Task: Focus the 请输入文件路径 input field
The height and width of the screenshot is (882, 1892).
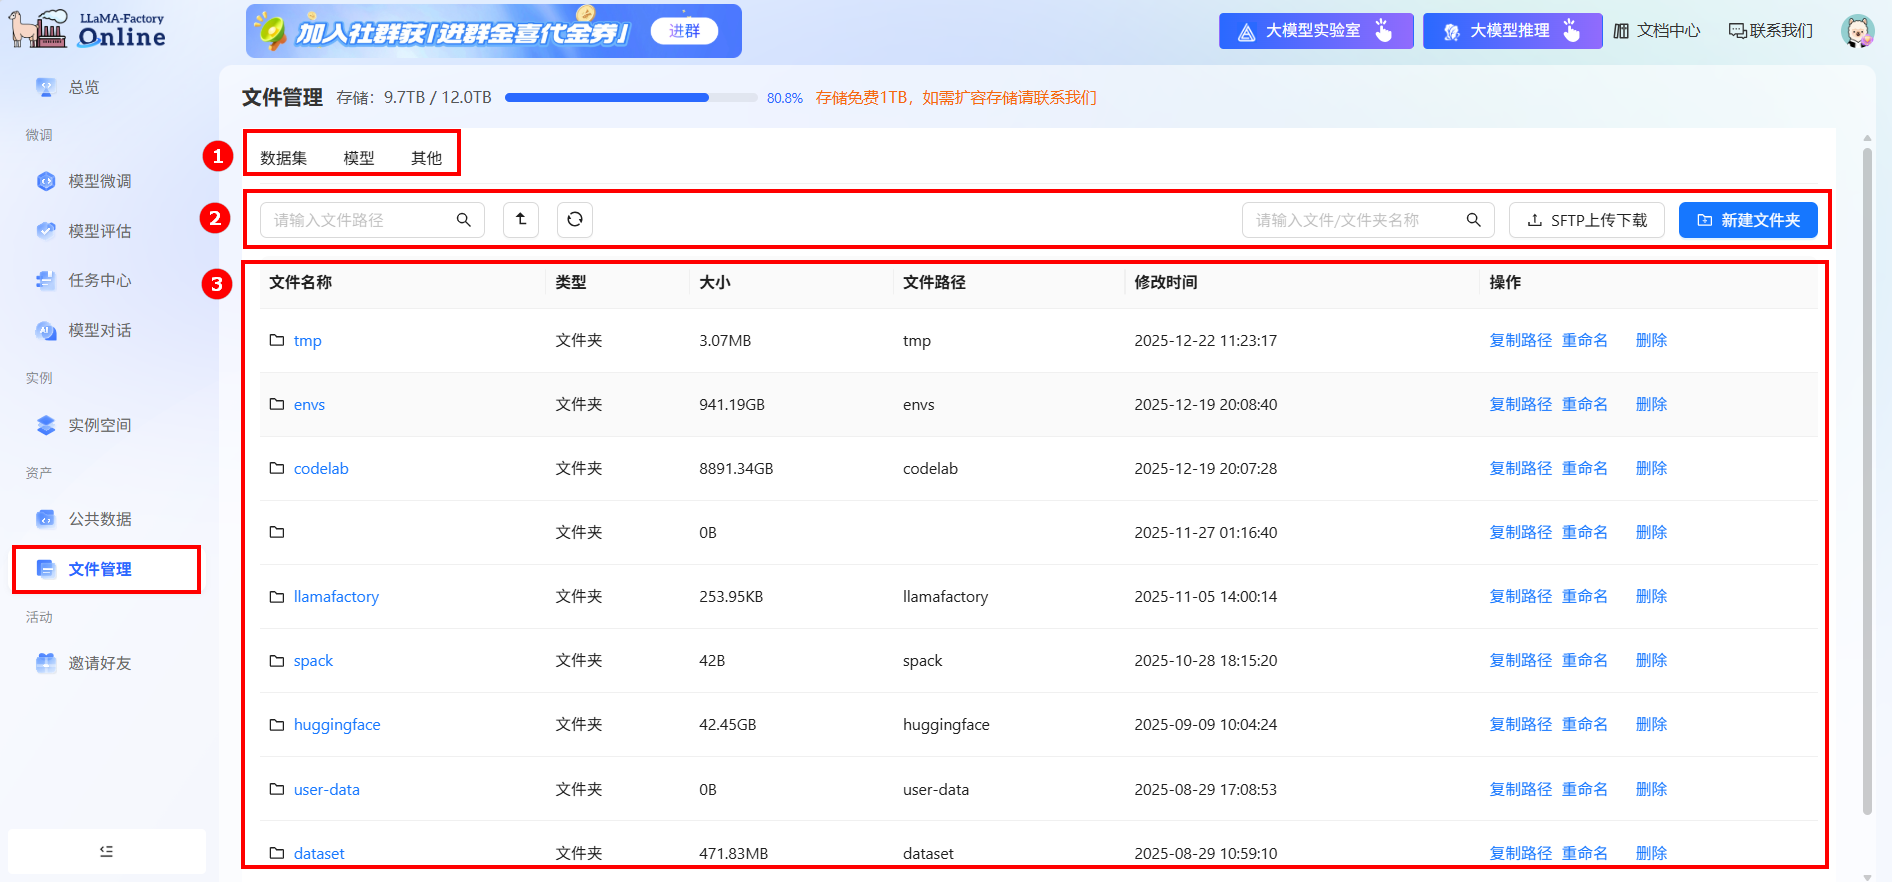Action: pos(372,220)
